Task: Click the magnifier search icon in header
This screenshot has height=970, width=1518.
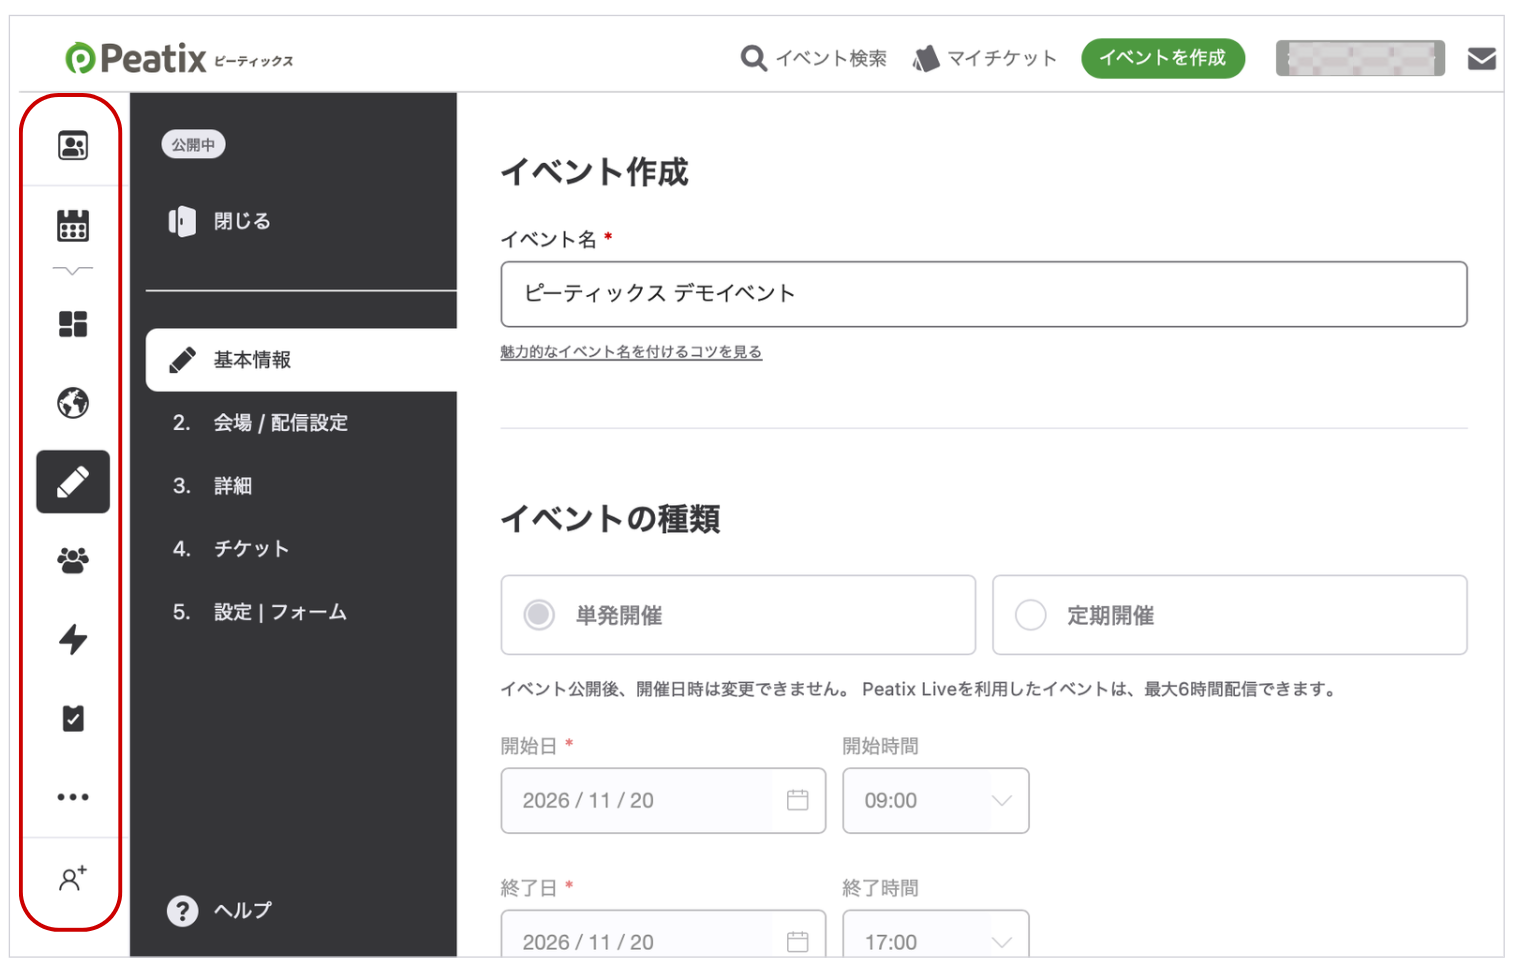Action: [754, 58]
